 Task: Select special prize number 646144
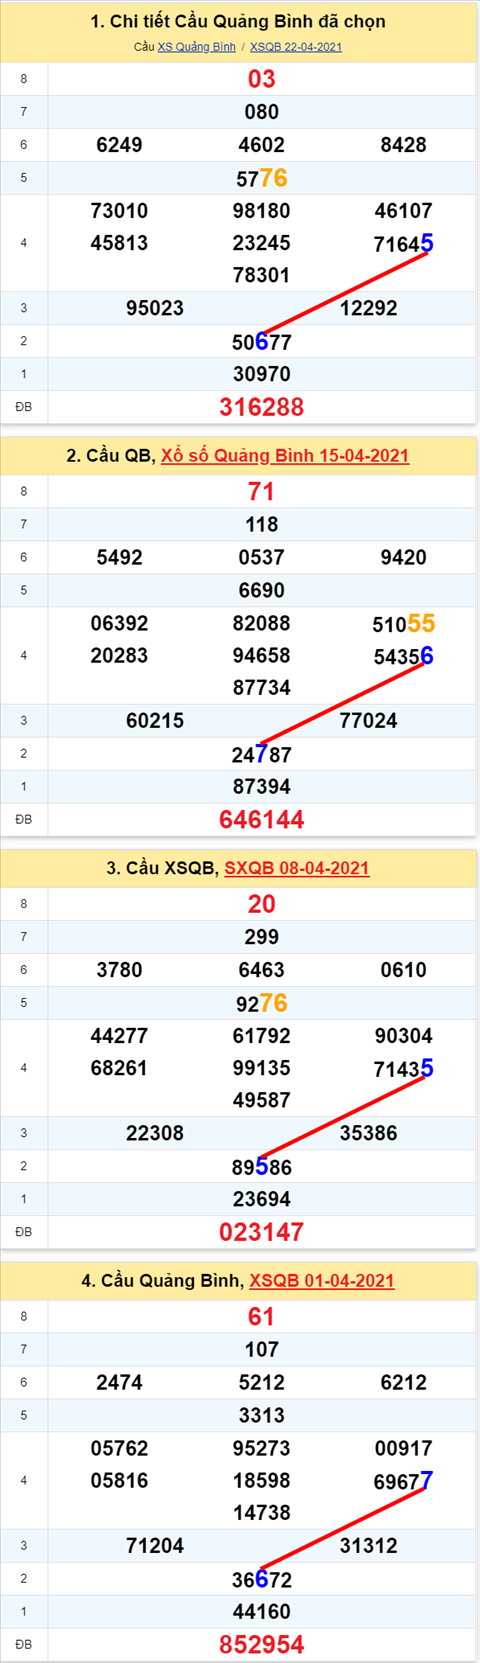pos(262,820)
